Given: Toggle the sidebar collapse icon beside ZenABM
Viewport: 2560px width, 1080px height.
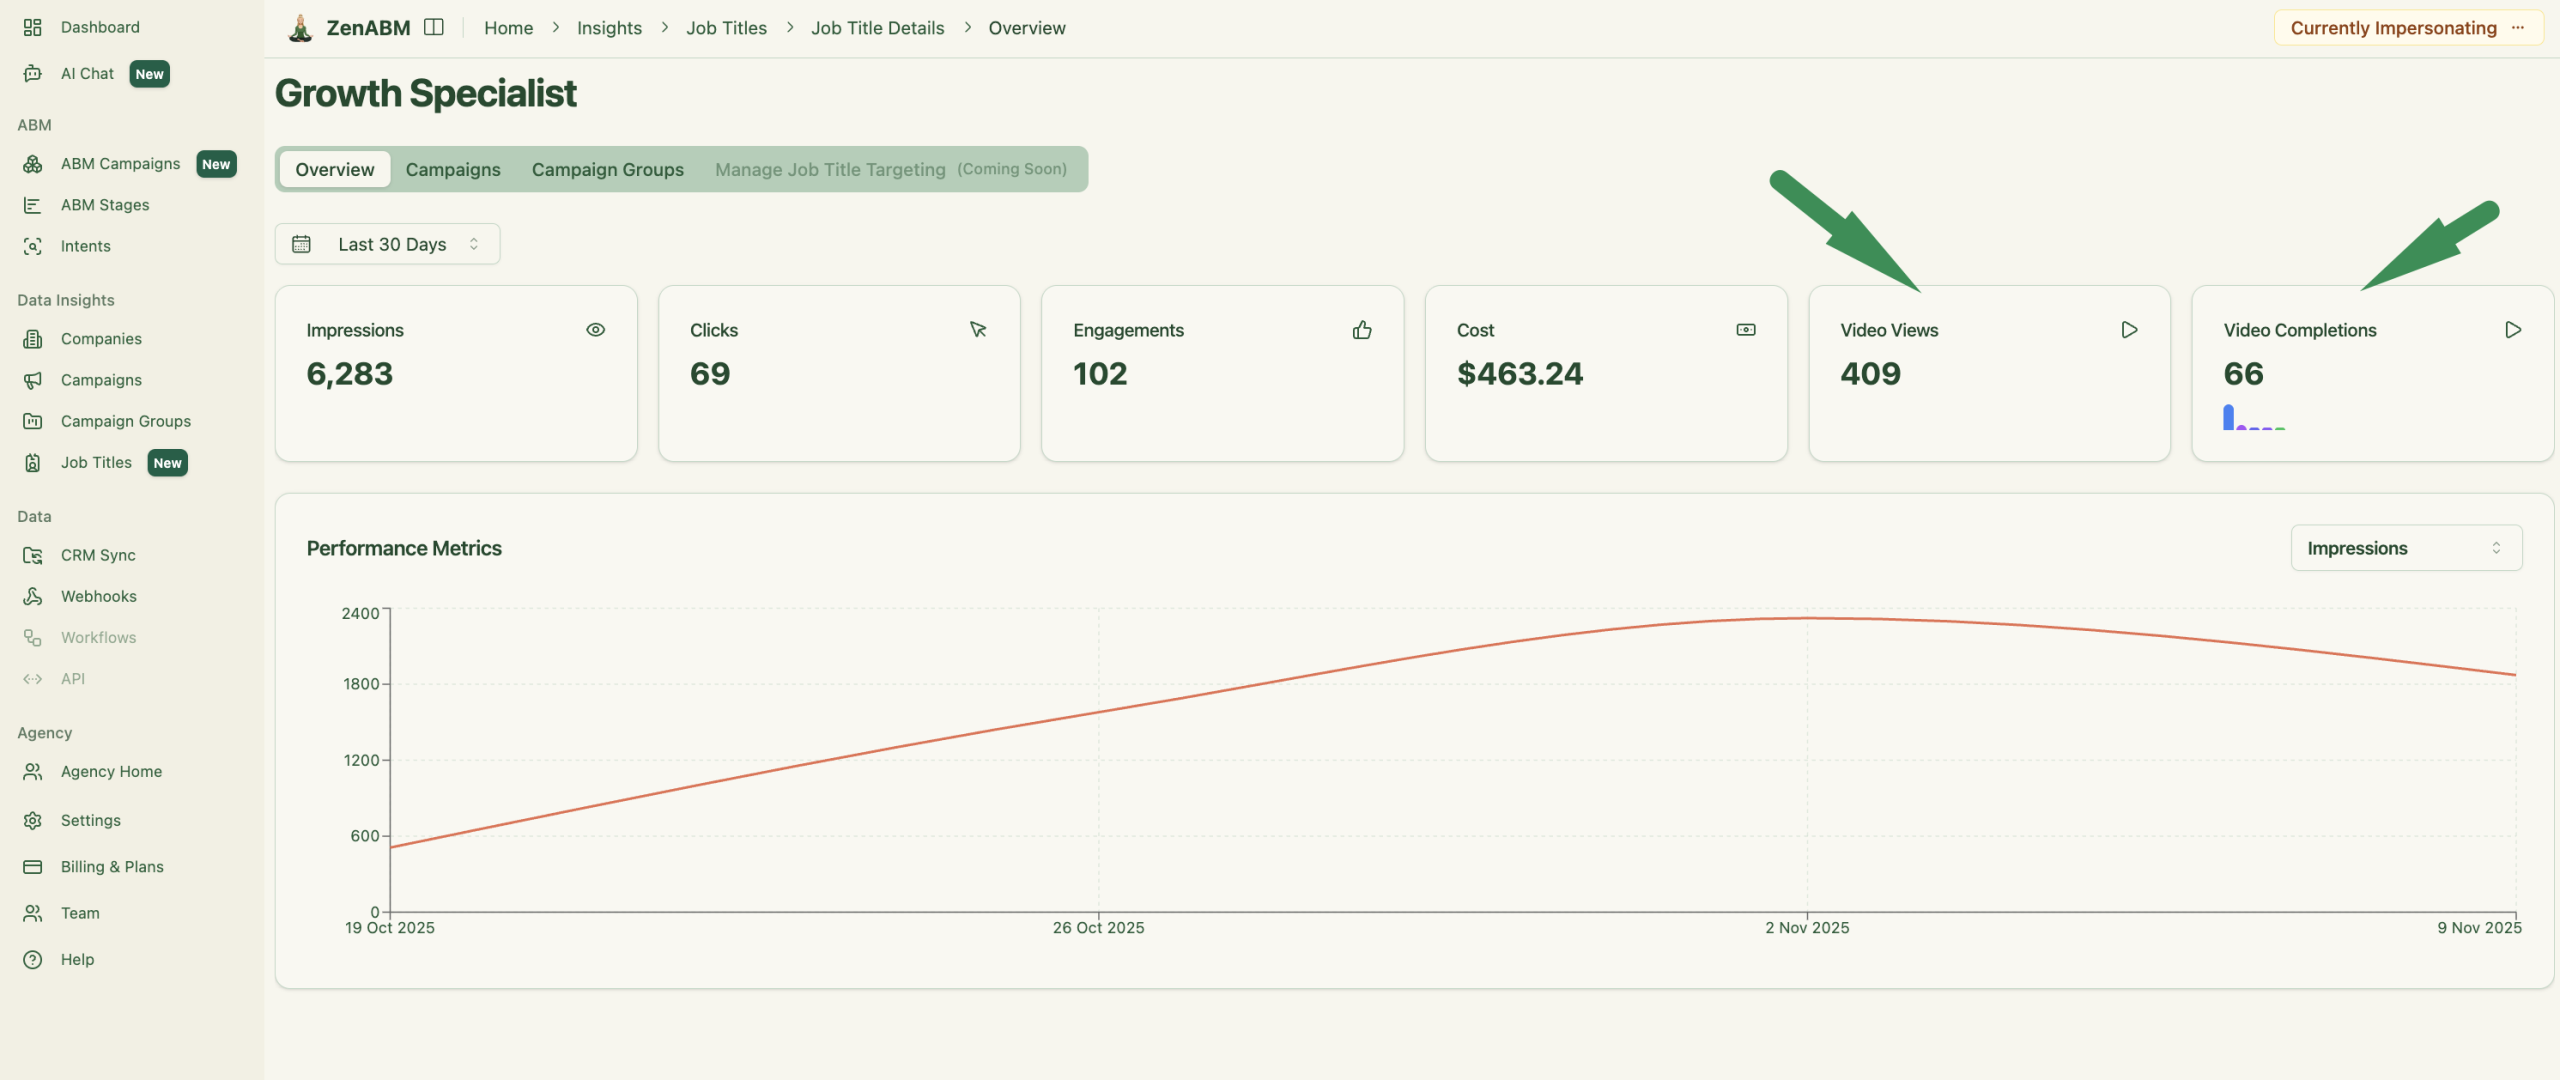Looking at the screenshot, I should tap(435, 27).
